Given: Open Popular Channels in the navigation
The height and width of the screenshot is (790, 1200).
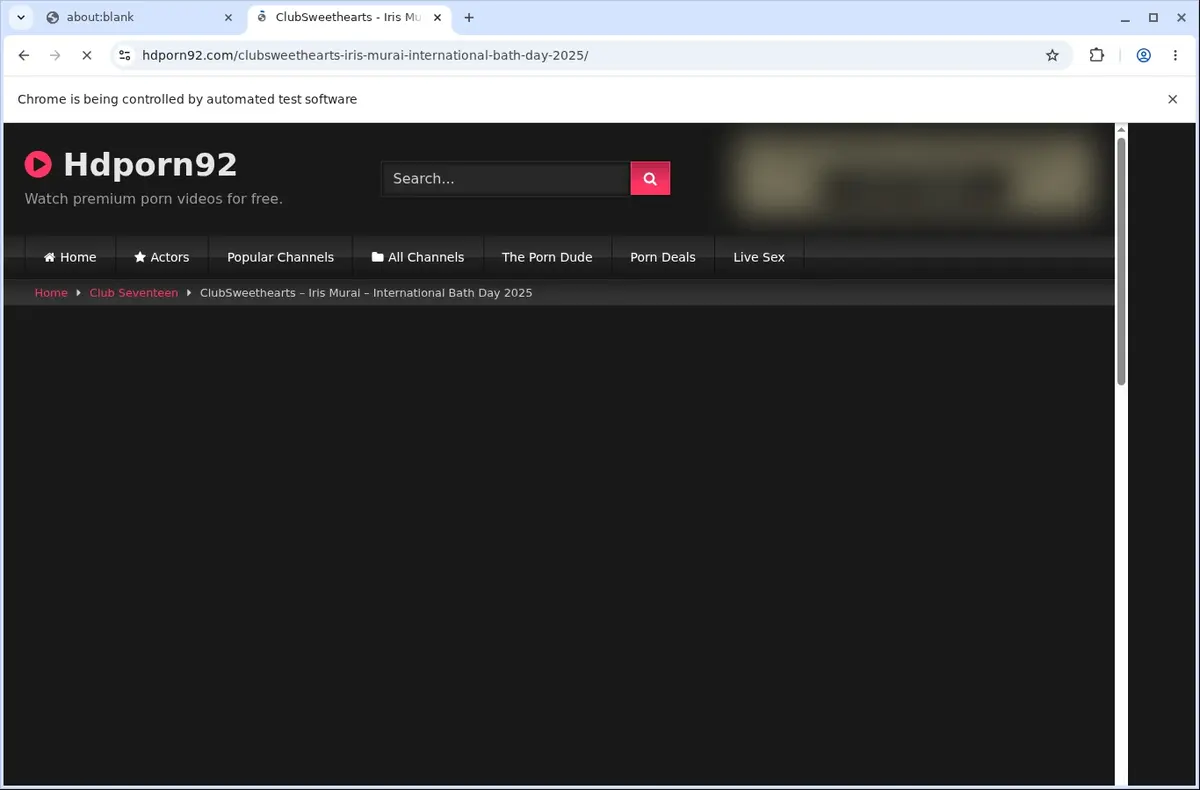Looking at the screenshot, I should tap(280, 257).
